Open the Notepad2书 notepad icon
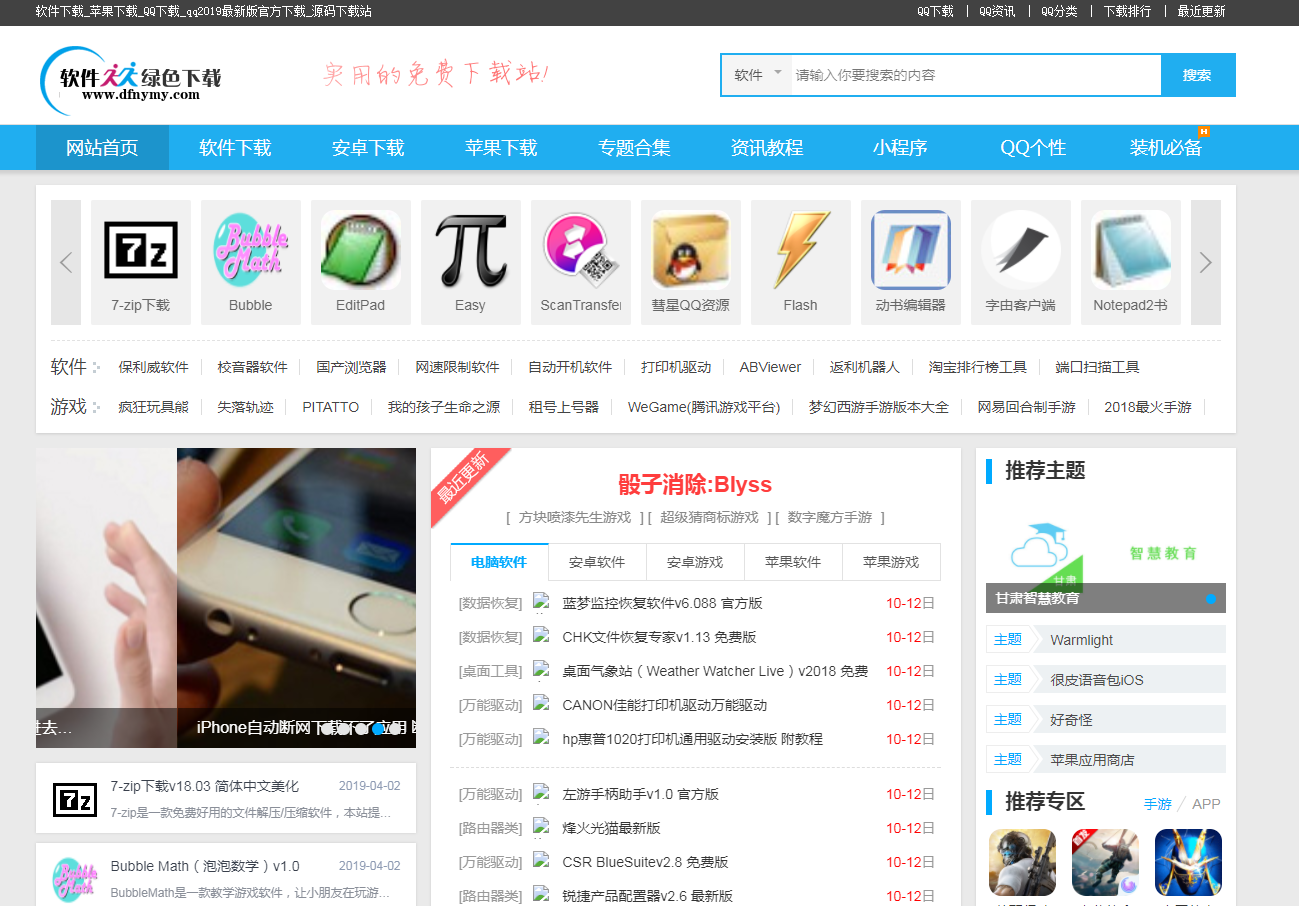Screen dimensions: 1299x906 click(x=1131, y=250)
